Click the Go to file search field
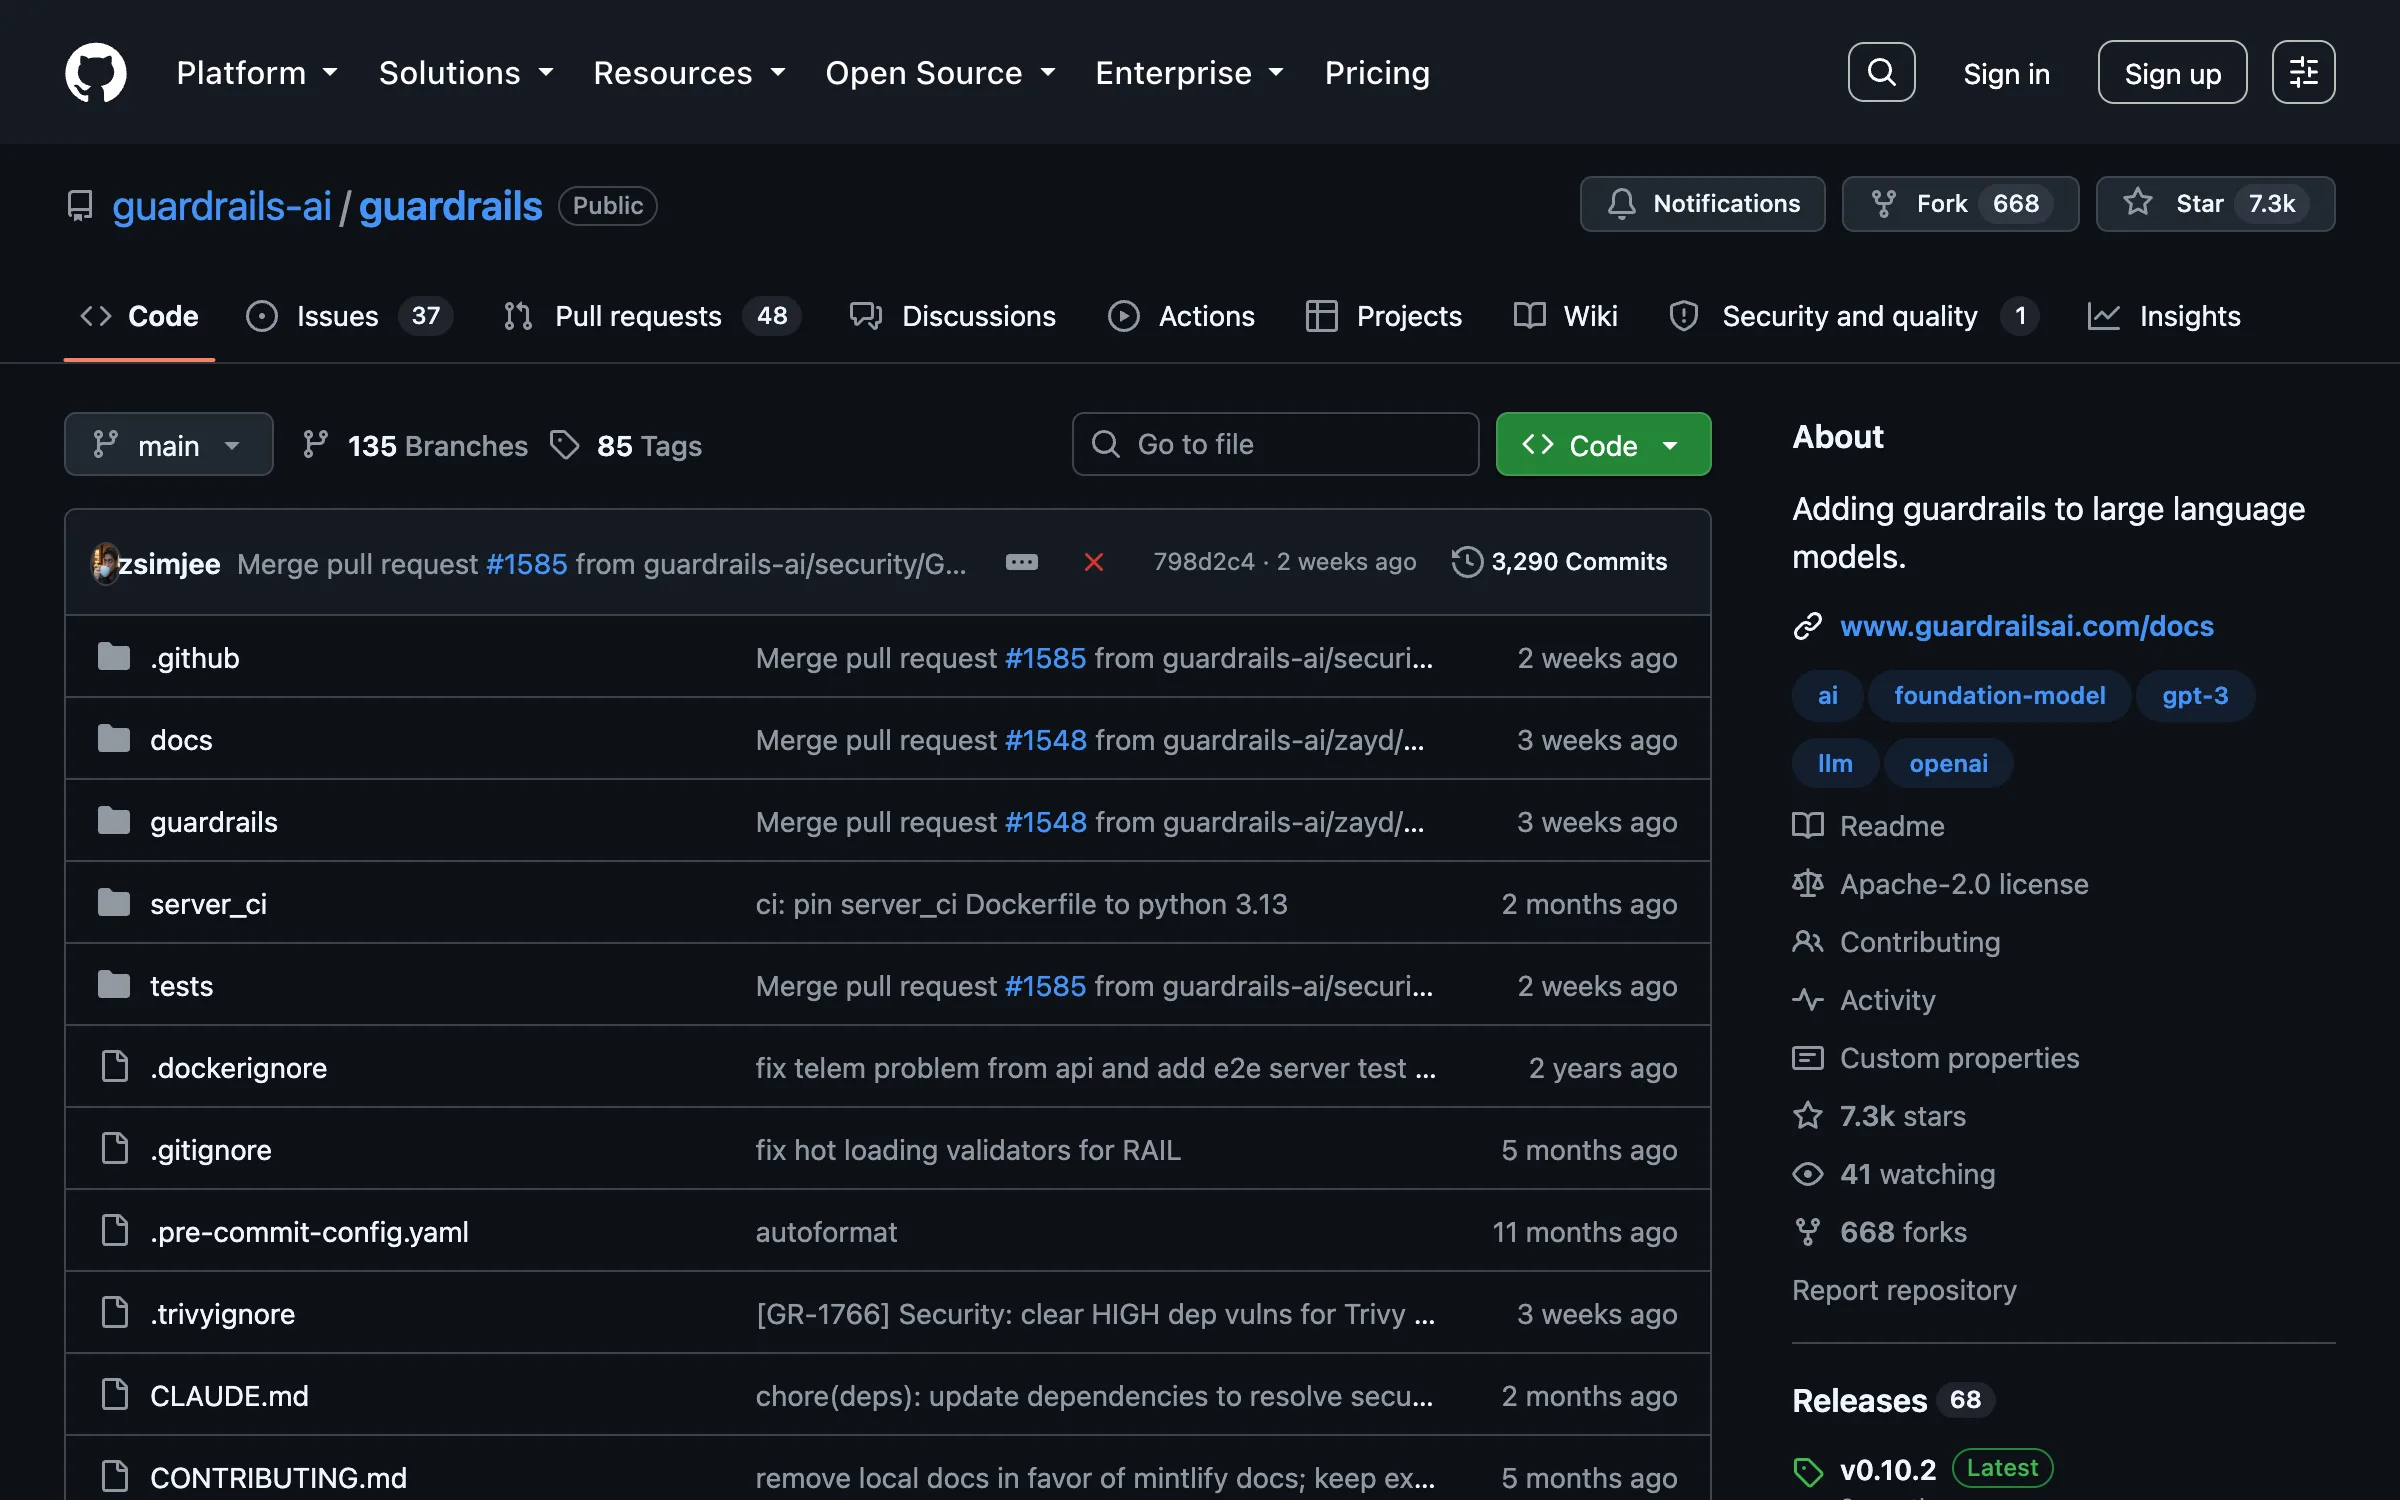2400x1500 pixels. point(1275,444)
